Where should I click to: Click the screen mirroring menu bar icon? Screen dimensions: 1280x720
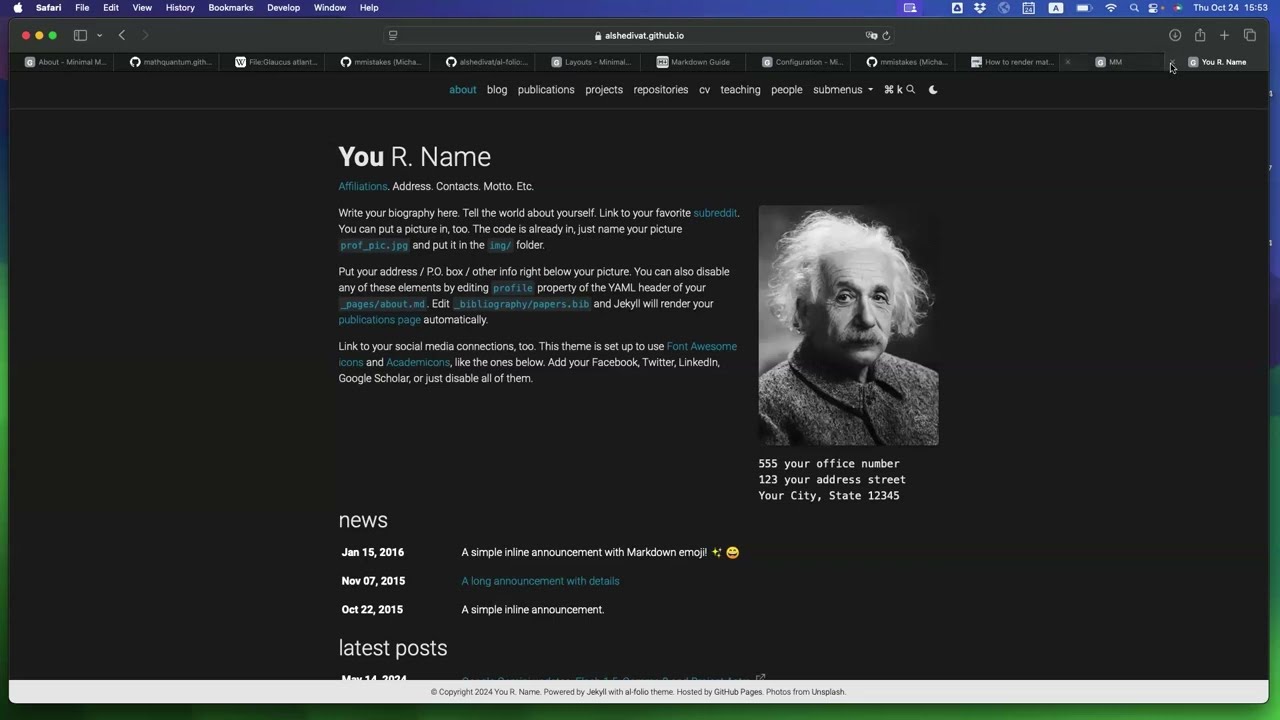pyautogui.click(x=909, y=7)
